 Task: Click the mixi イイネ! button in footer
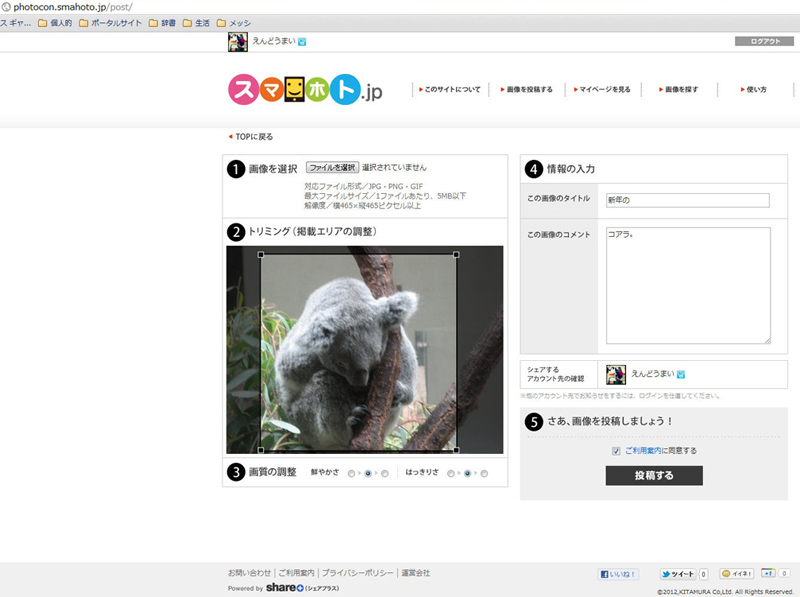(x=737, y=574)
